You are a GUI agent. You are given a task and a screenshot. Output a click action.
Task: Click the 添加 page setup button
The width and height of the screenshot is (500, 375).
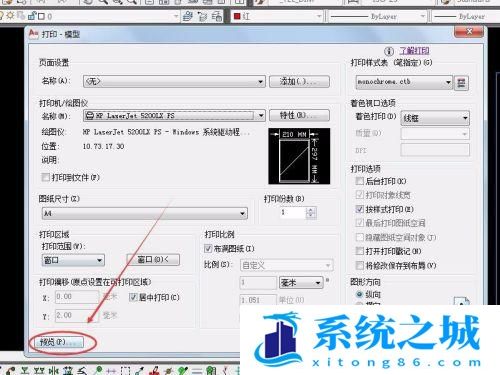click(299, 81)
